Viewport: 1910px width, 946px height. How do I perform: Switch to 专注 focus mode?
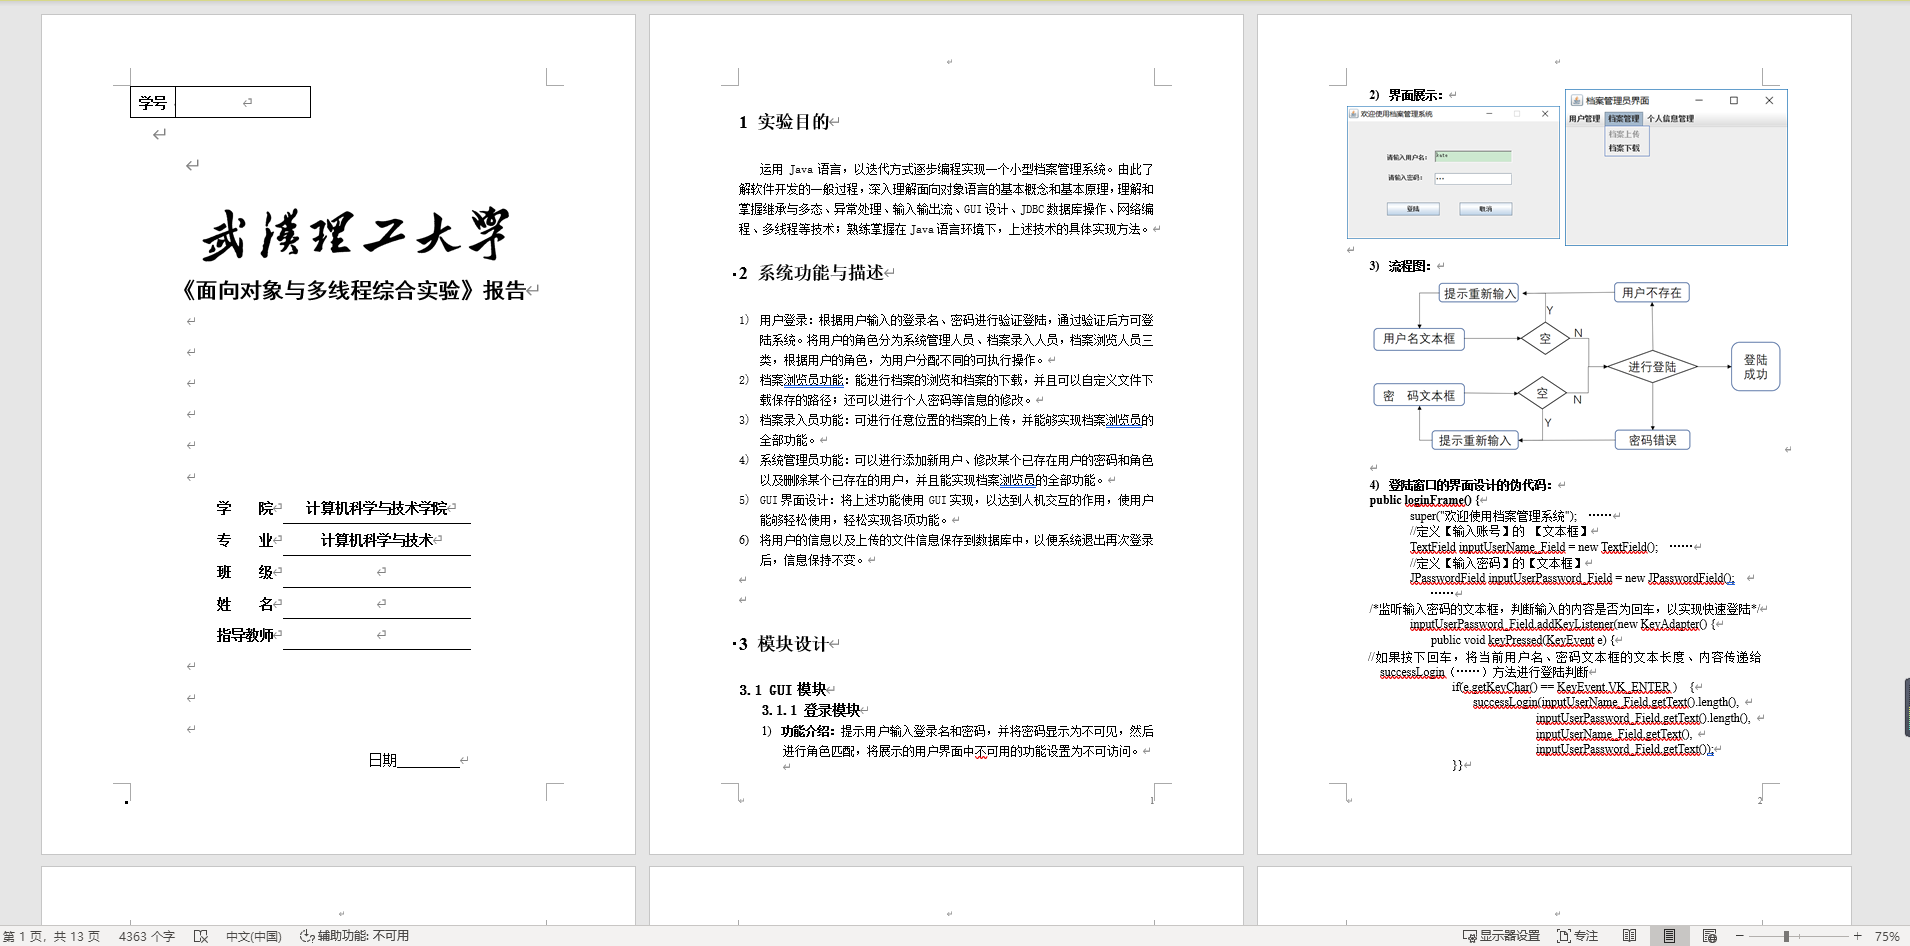point(1577,936)
